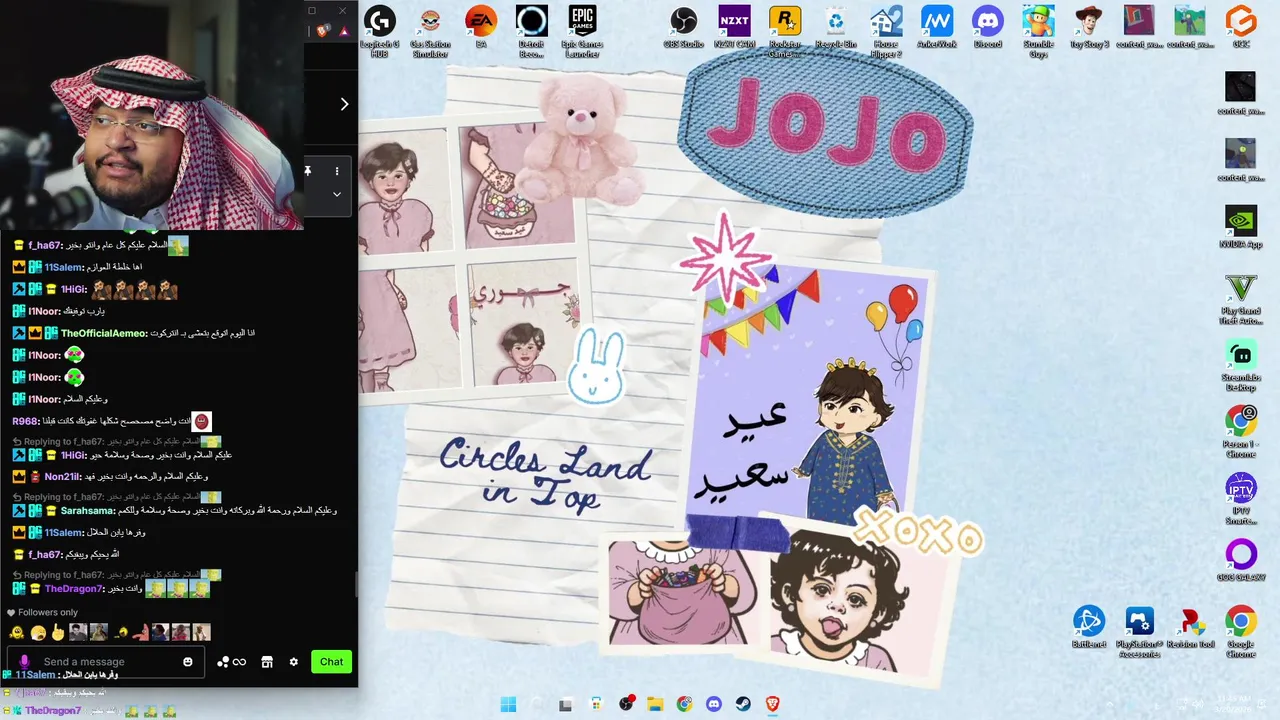
Task: Click username Non21il in chat
Action: (x=62, y=477)
